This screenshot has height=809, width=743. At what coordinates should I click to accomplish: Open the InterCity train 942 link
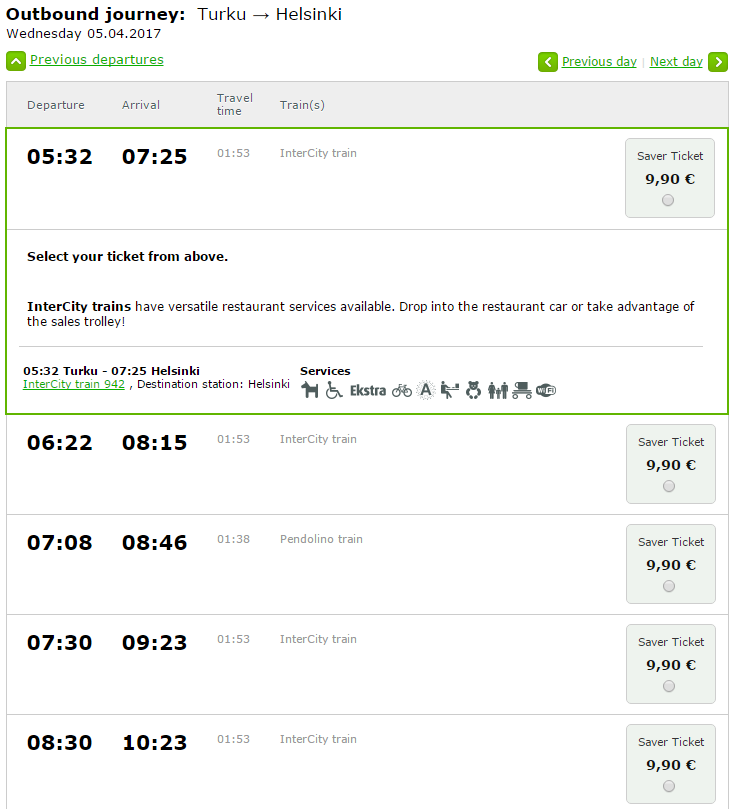point(74,384)
